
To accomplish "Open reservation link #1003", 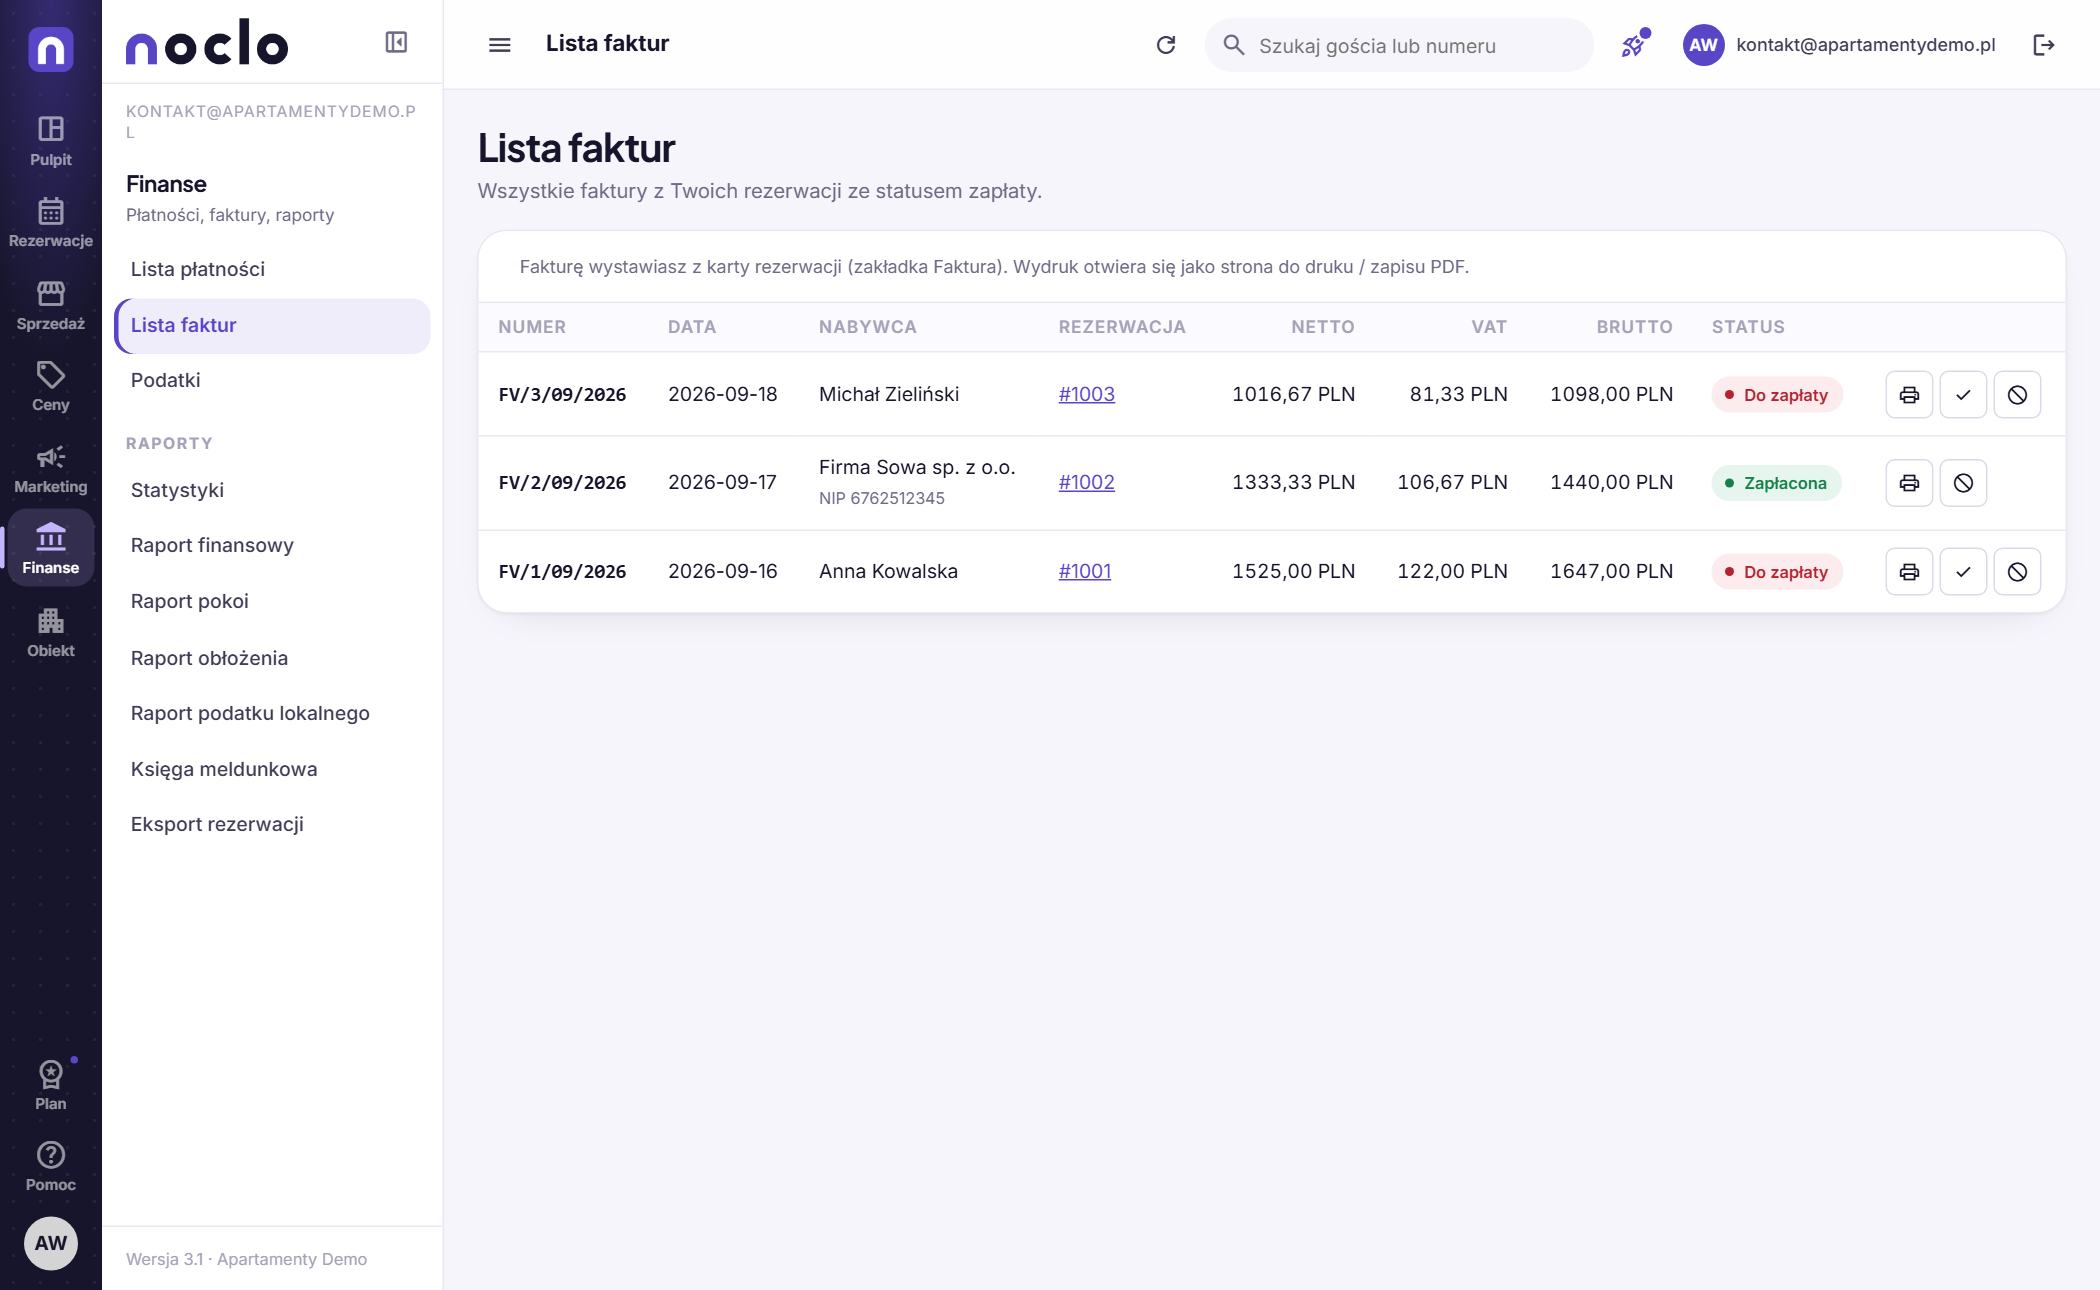I will (1086, 394).
